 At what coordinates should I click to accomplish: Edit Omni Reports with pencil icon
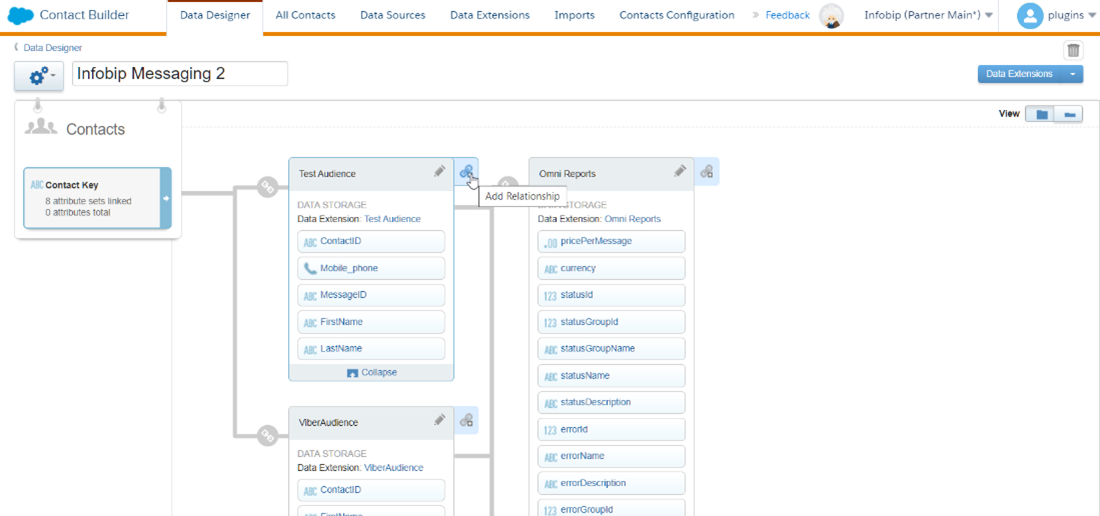pos(680,172)
